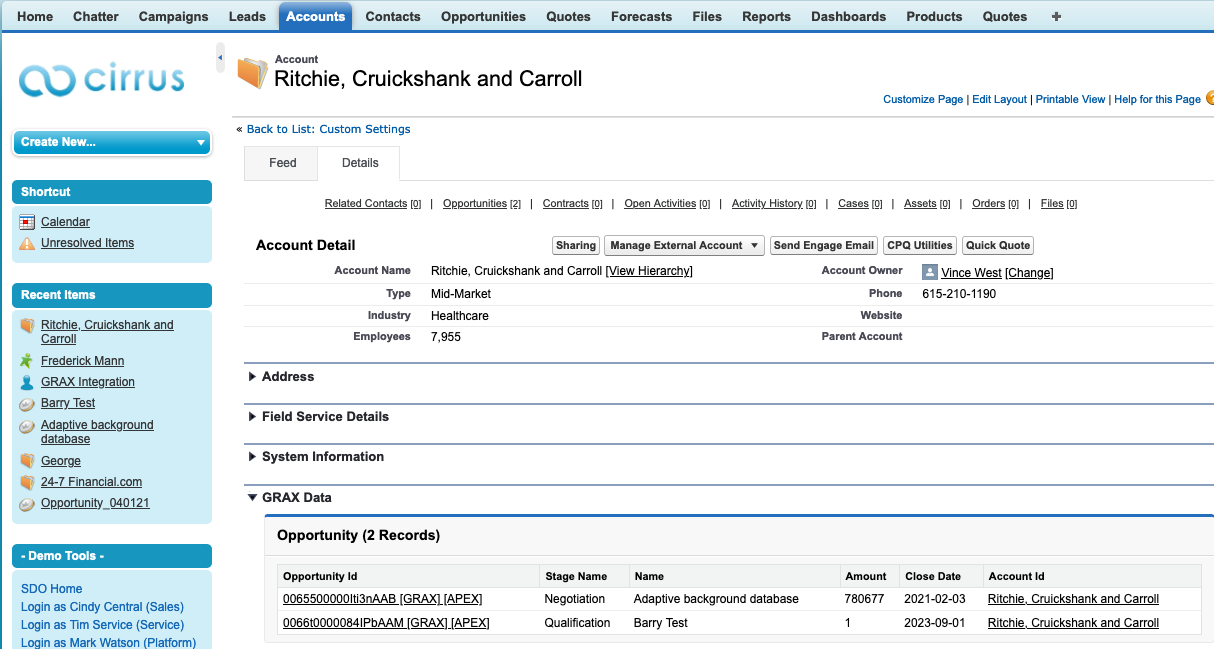Jump to Open Activities related list

tap(667, 204)
